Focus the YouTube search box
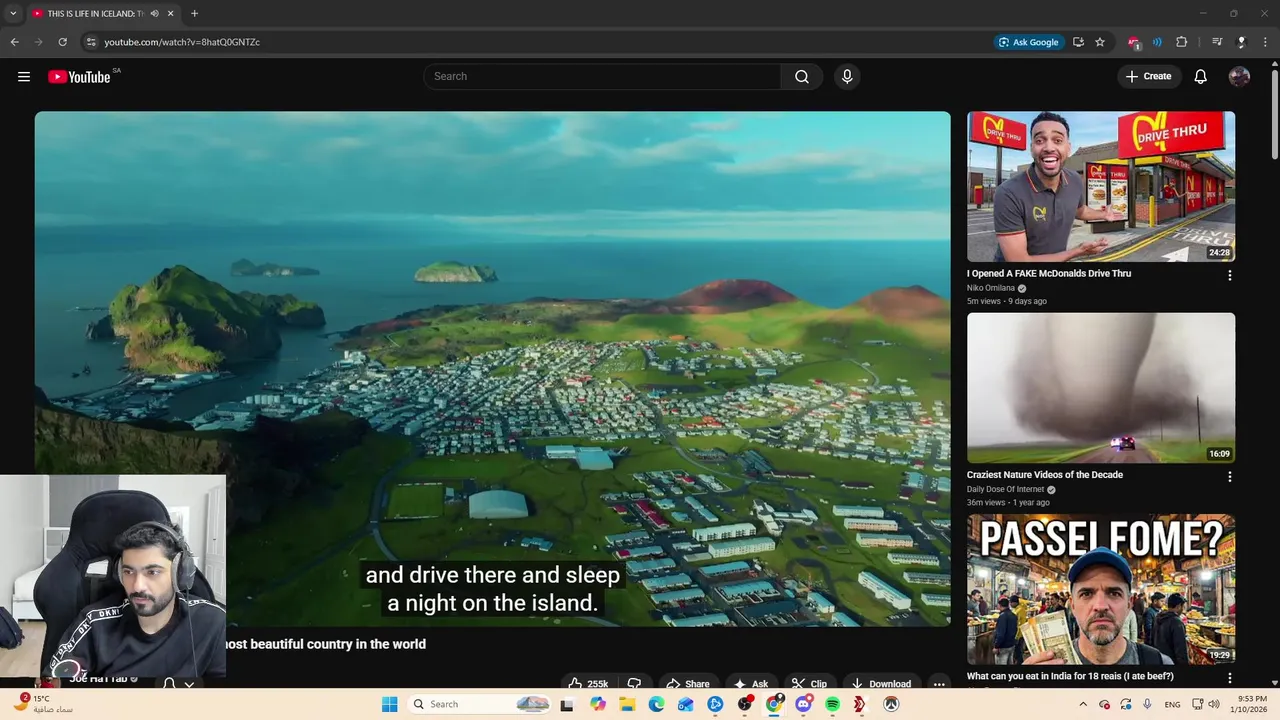Viewport: 1280px width, 720px height. tap(602, 77)
